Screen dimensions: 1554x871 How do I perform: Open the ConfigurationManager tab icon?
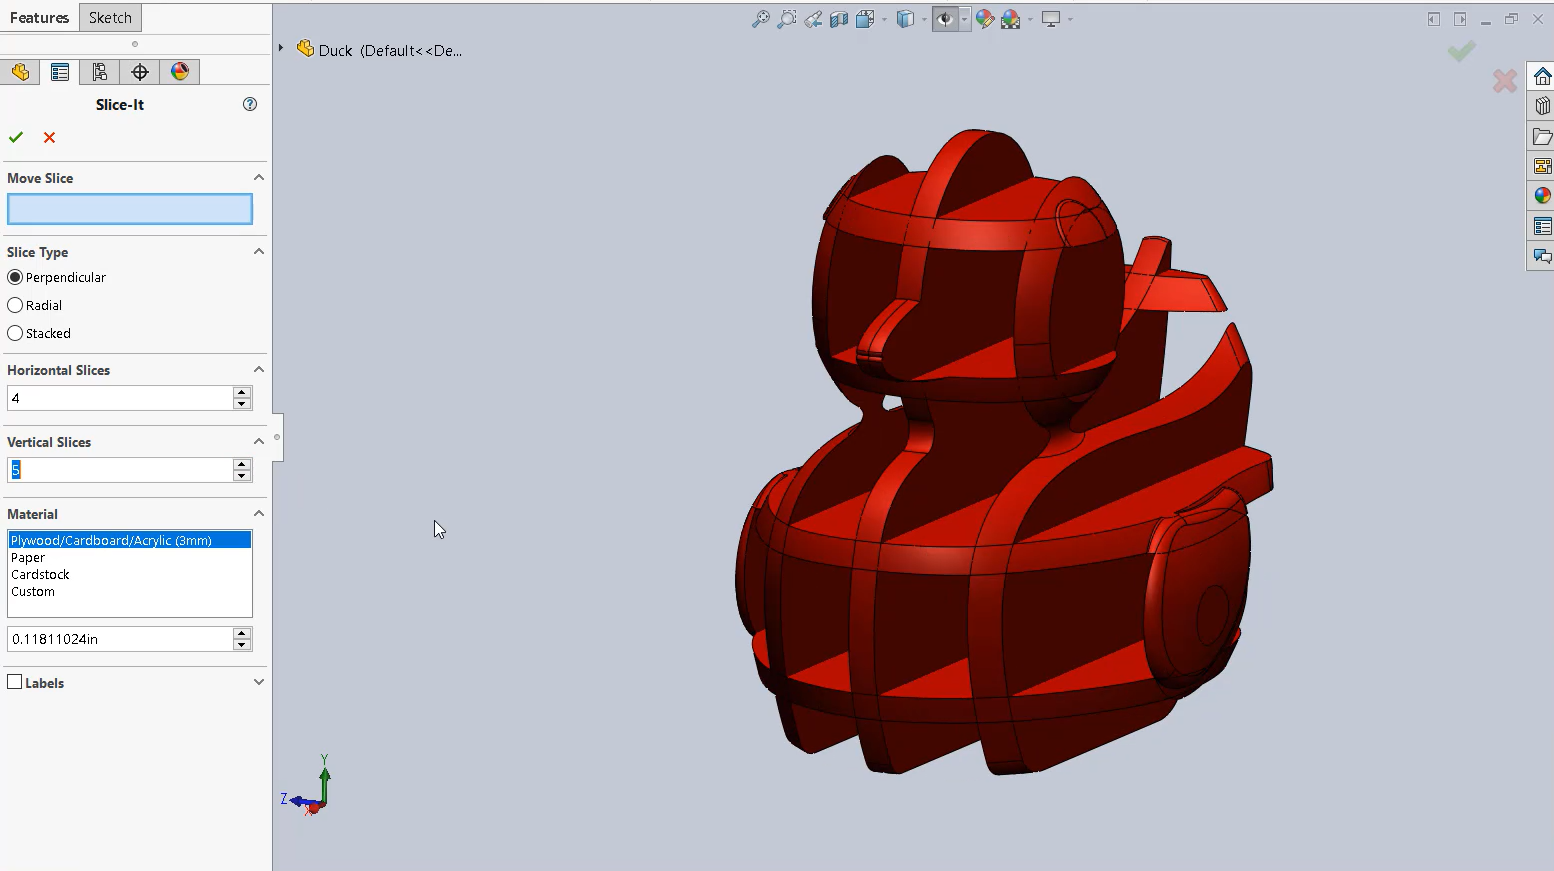(x=99, y=72)
